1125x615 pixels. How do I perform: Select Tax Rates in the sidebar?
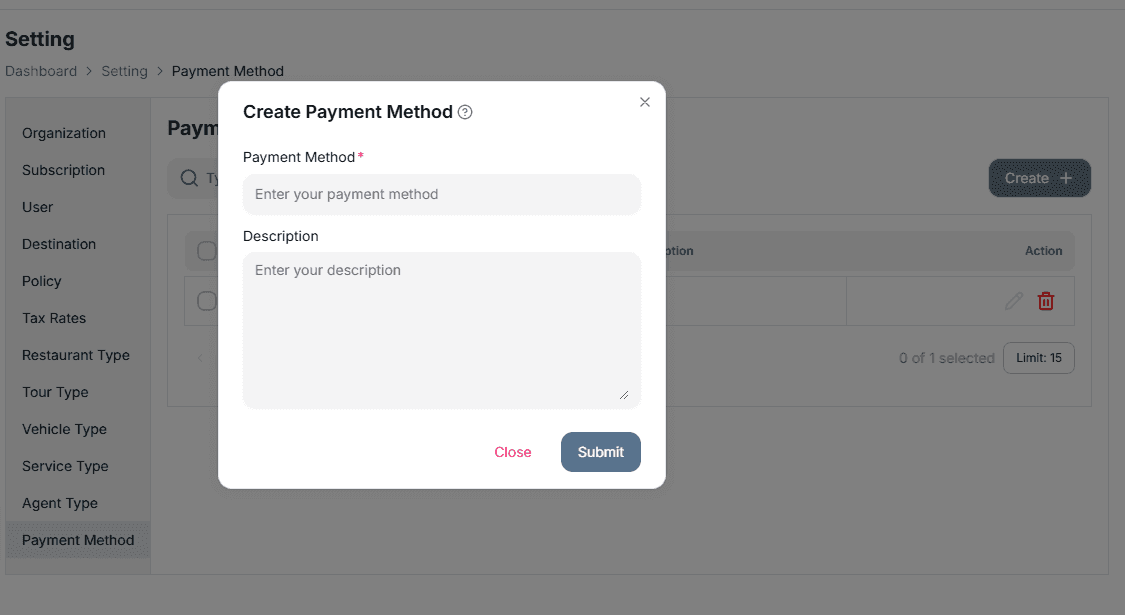click(x=54, y=318)
